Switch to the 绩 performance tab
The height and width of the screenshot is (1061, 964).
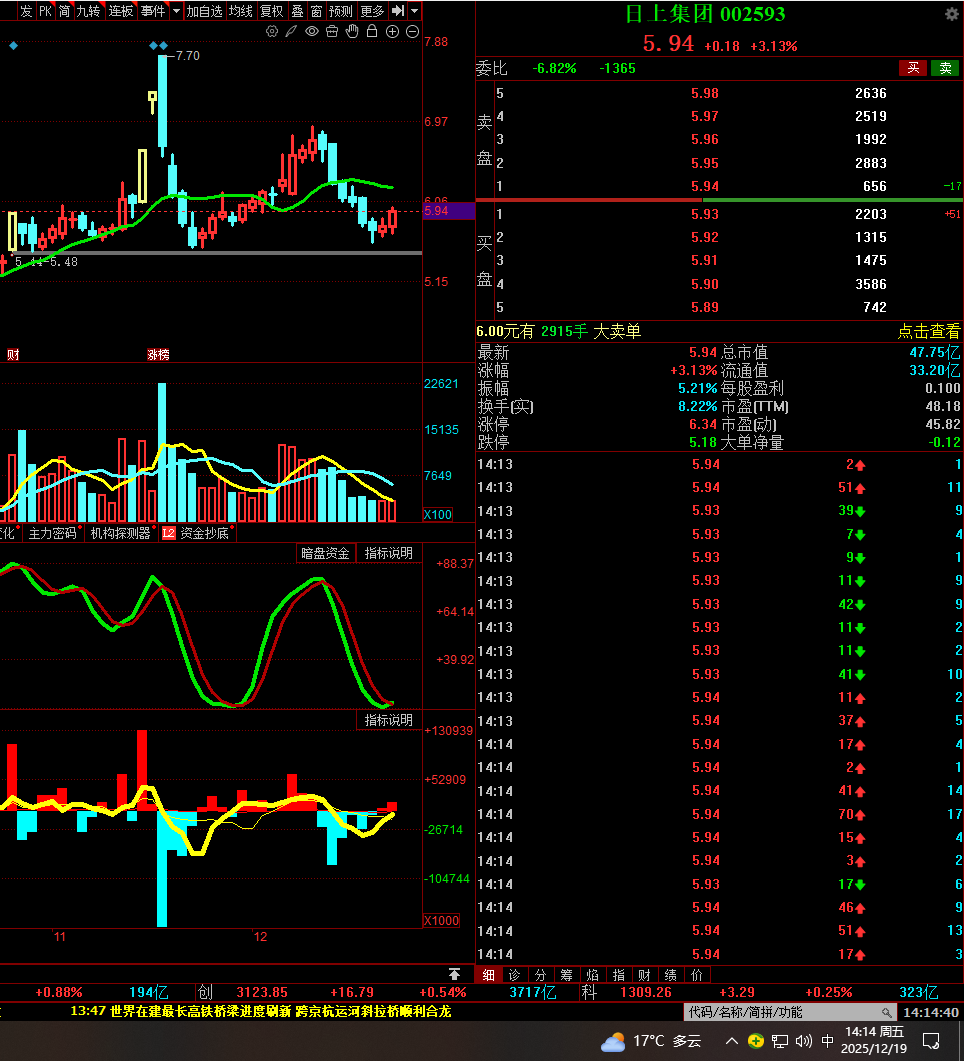(x=670, y=974)
